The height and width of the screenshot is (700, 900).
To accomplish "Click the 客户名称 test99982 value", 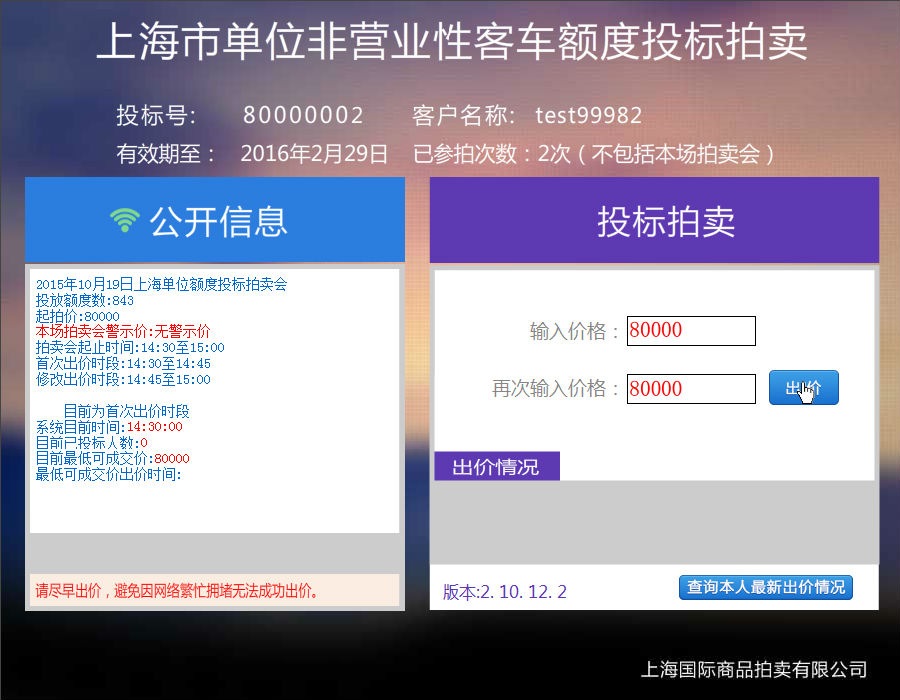I will tap(588, 116).
